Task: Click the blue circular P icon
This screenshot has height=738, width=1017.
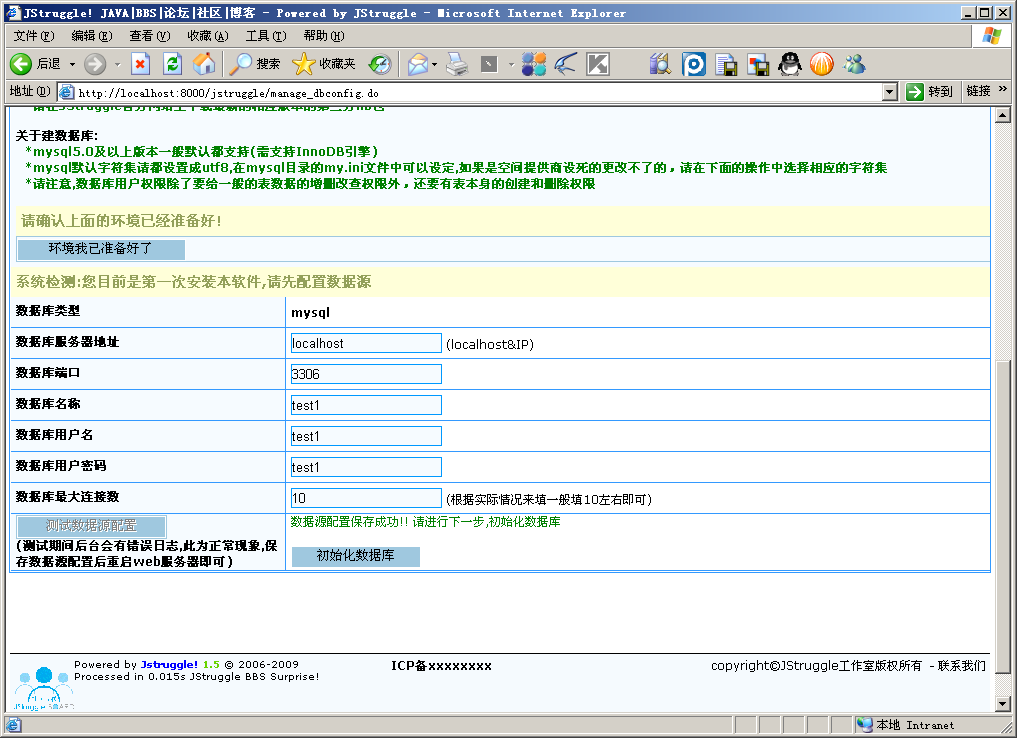Action: point(693,64)
